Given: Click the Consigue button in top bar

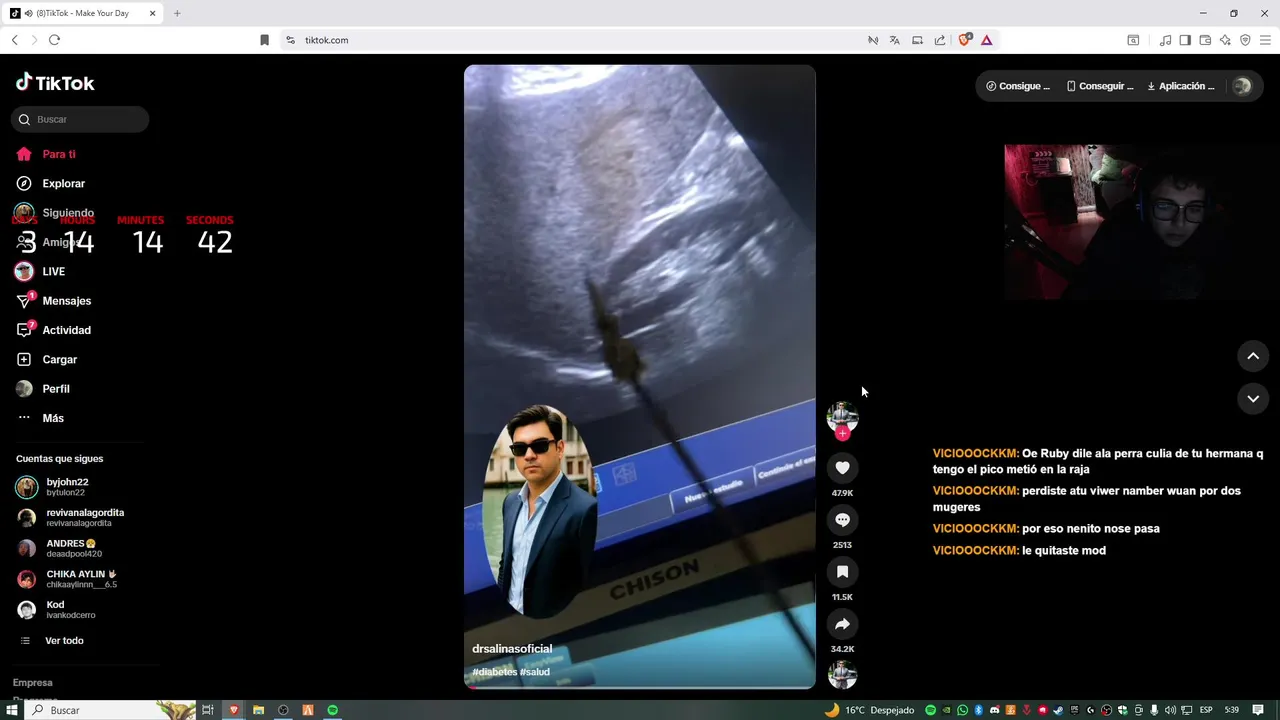Looking at the screenshot, I should coord(1018,86).
